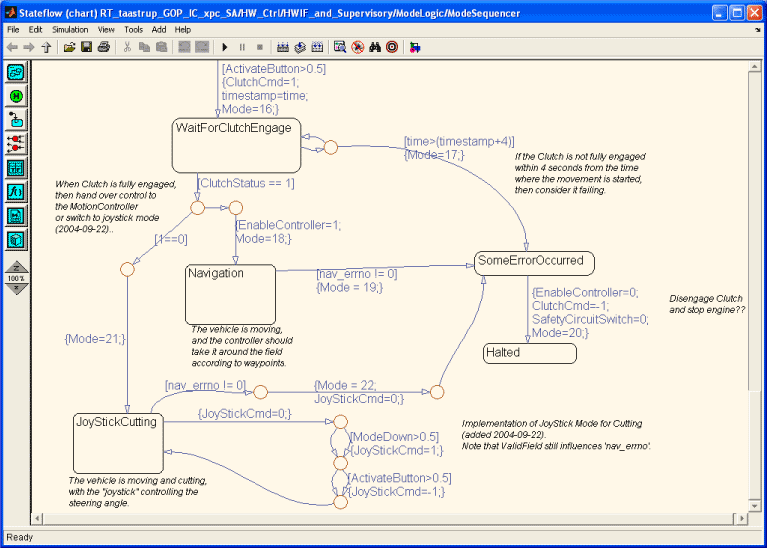Save the chart with floppy icon

coord(87,47)
